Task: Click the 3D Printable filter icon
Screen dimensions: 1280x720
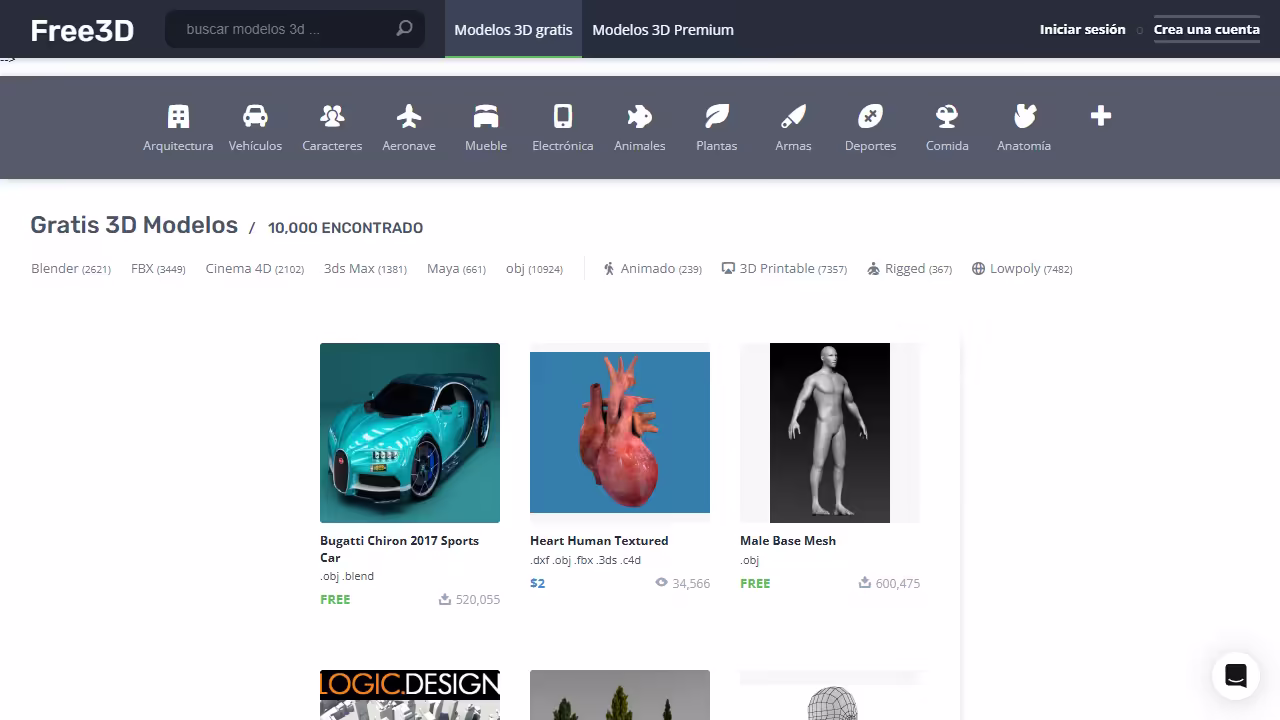Action: [729, 268]
